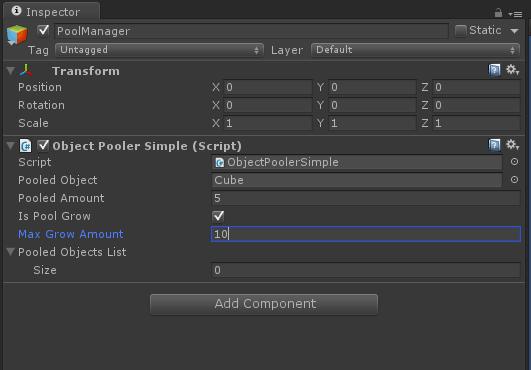Open object picker for Script field
The image size is (531, 370).
514,162
